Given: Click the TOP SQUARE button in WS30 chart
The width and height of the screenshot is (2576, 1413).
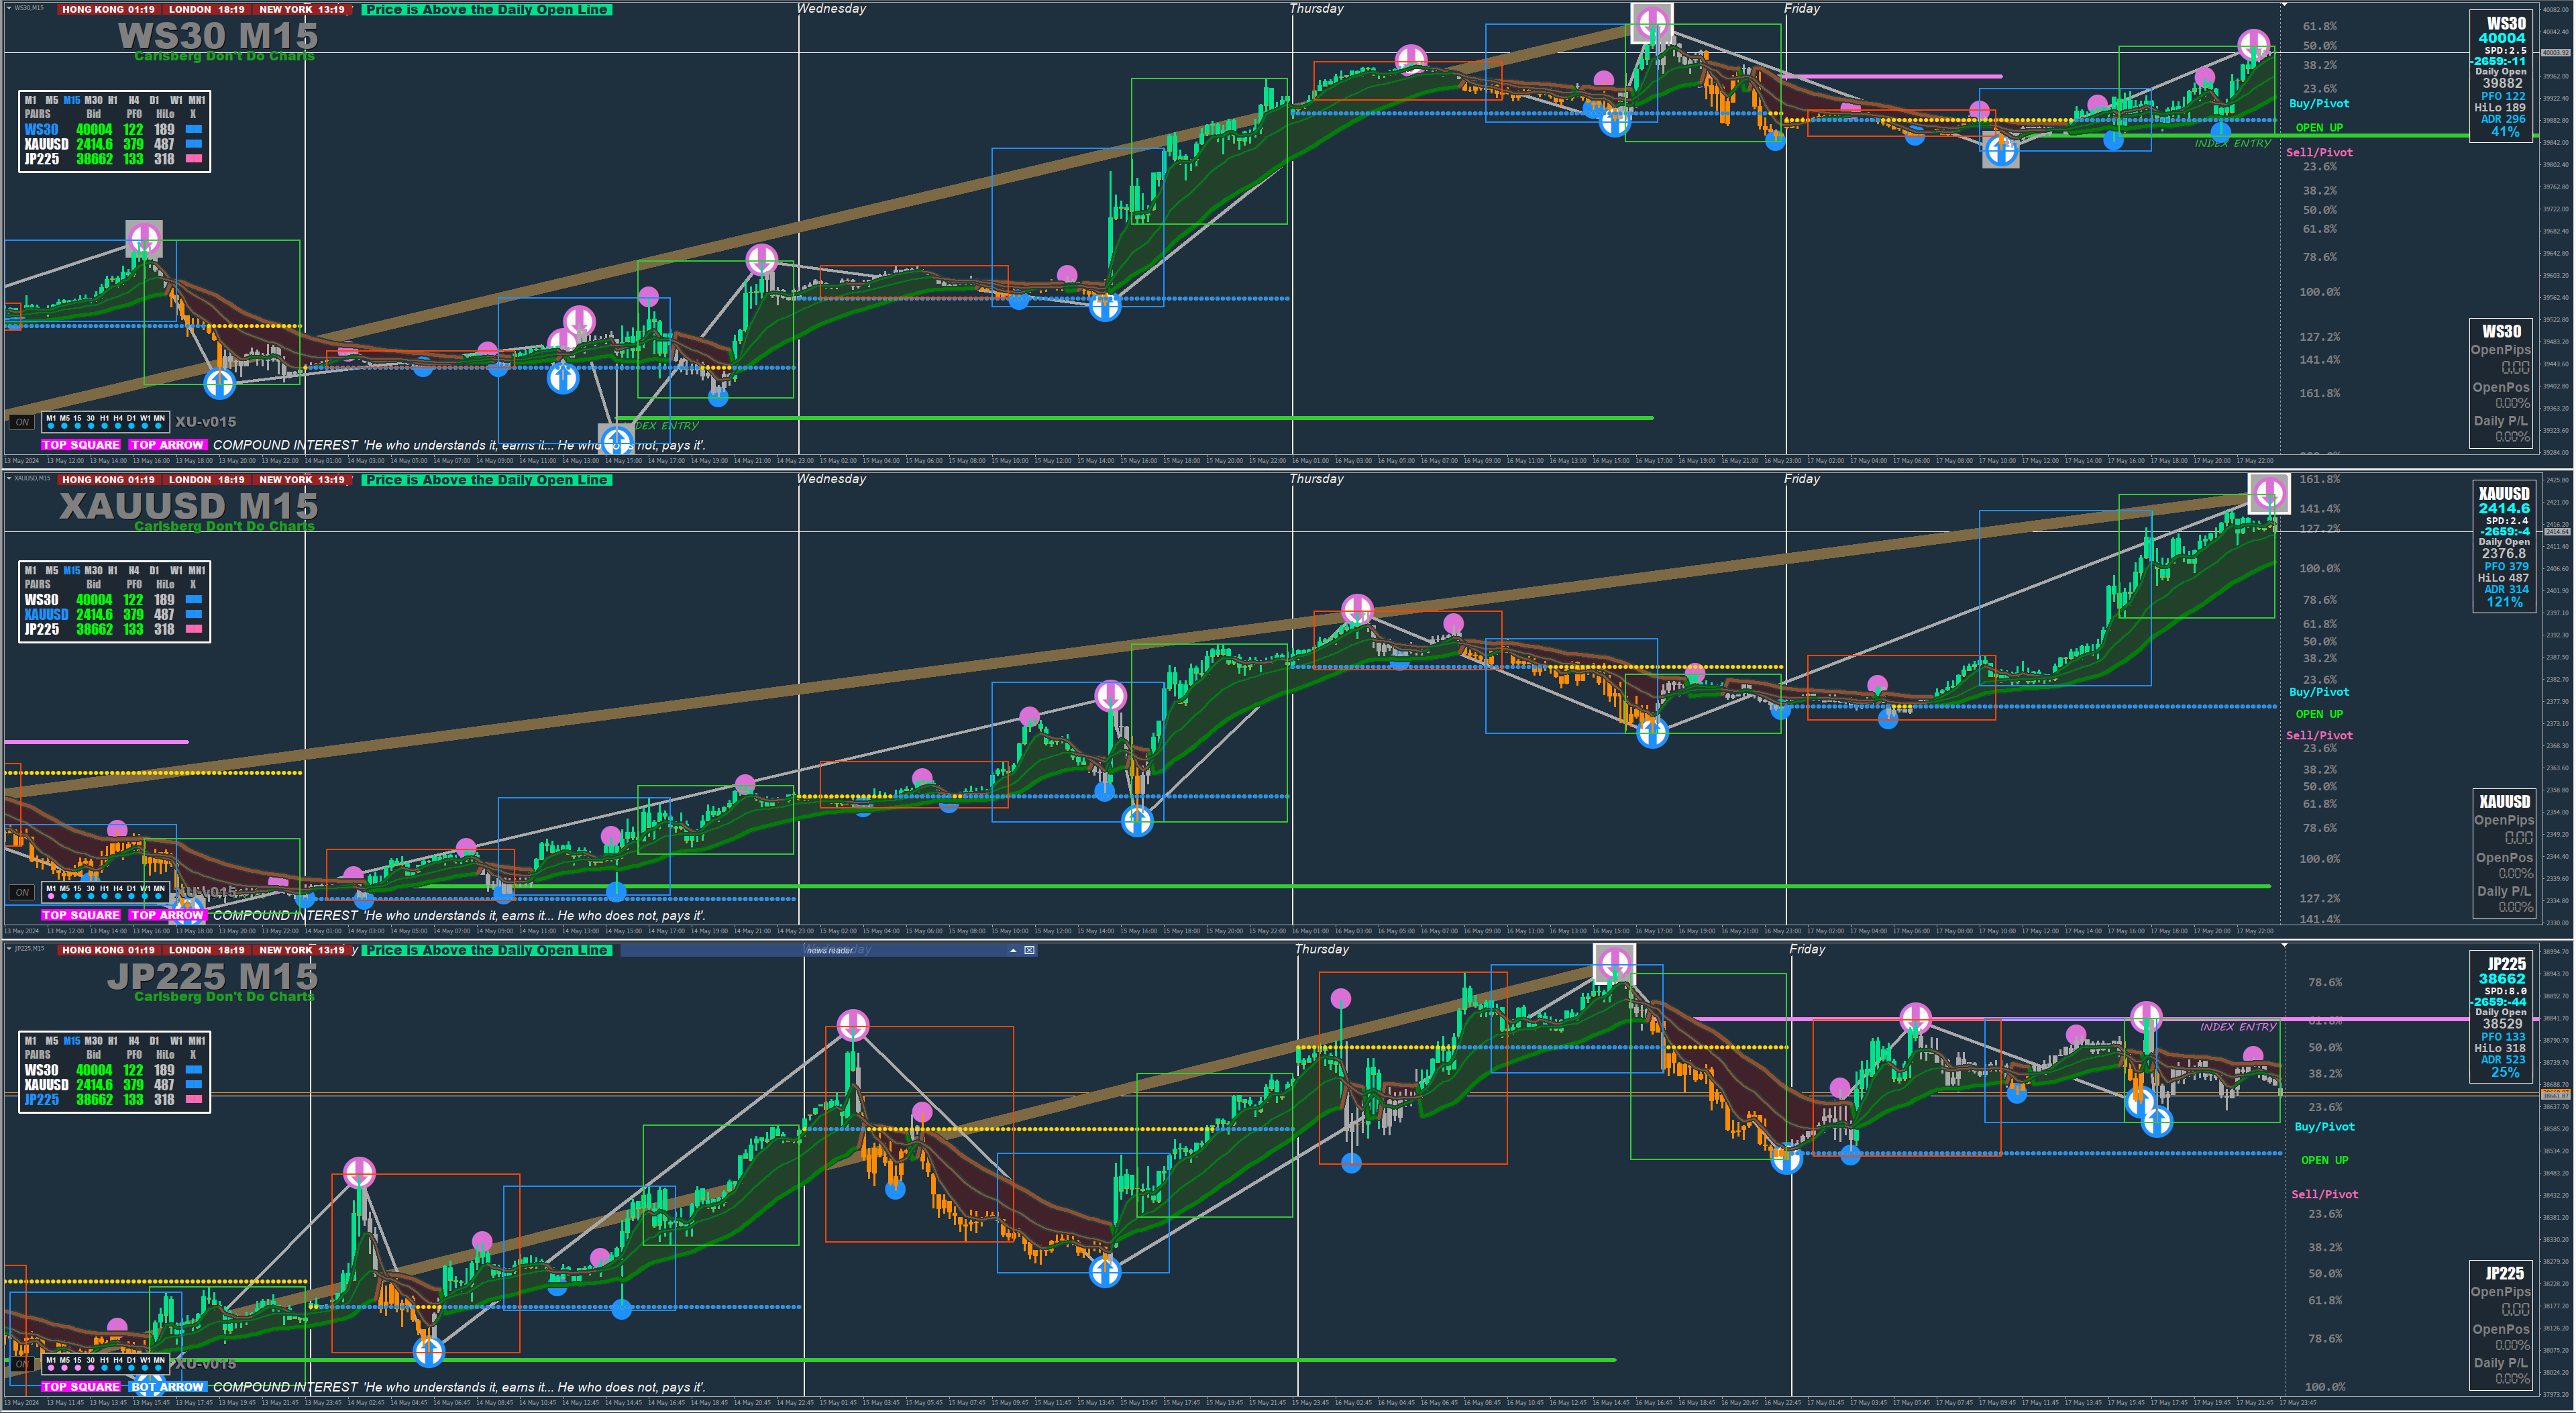Looking at the screenshot, I should [81, 445].
